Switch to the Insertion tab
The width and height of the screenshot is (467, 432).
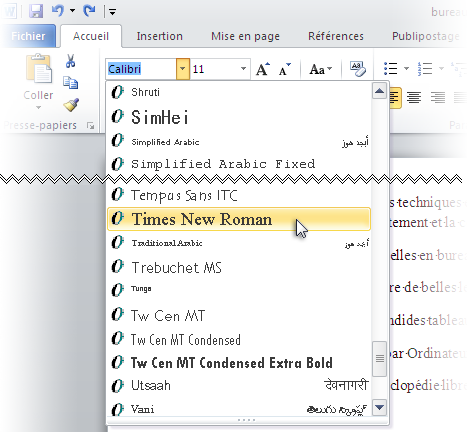[x=160, y=36]
